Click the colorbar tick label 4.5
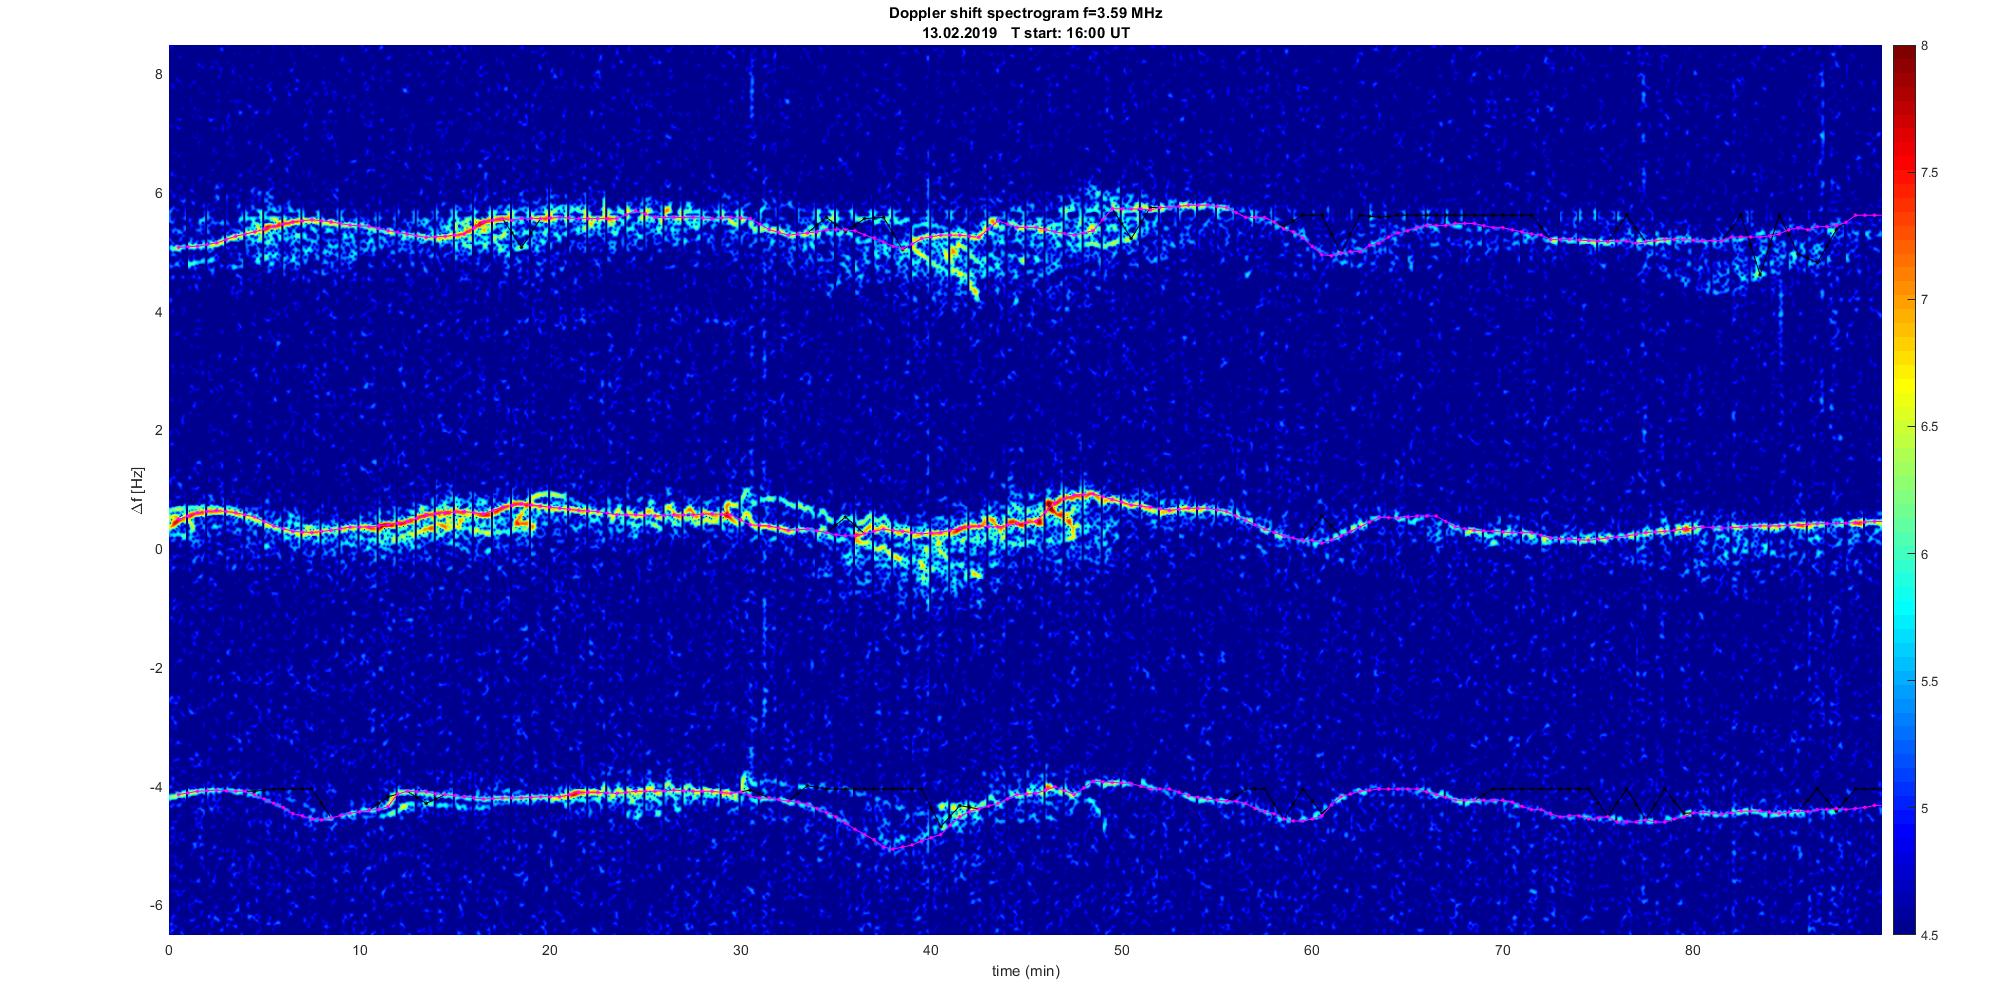 (x=1929, y=936)
